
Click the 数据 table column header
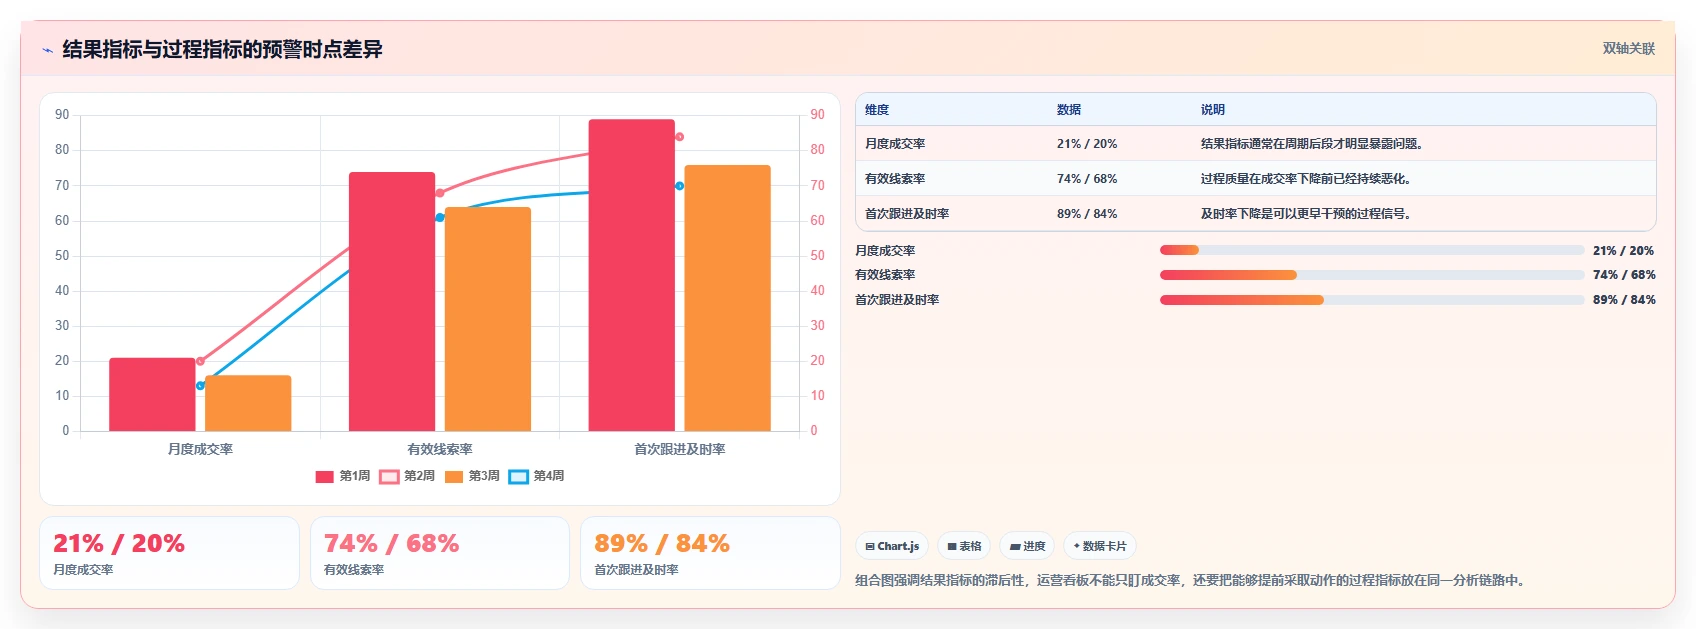pos(1069,110)
